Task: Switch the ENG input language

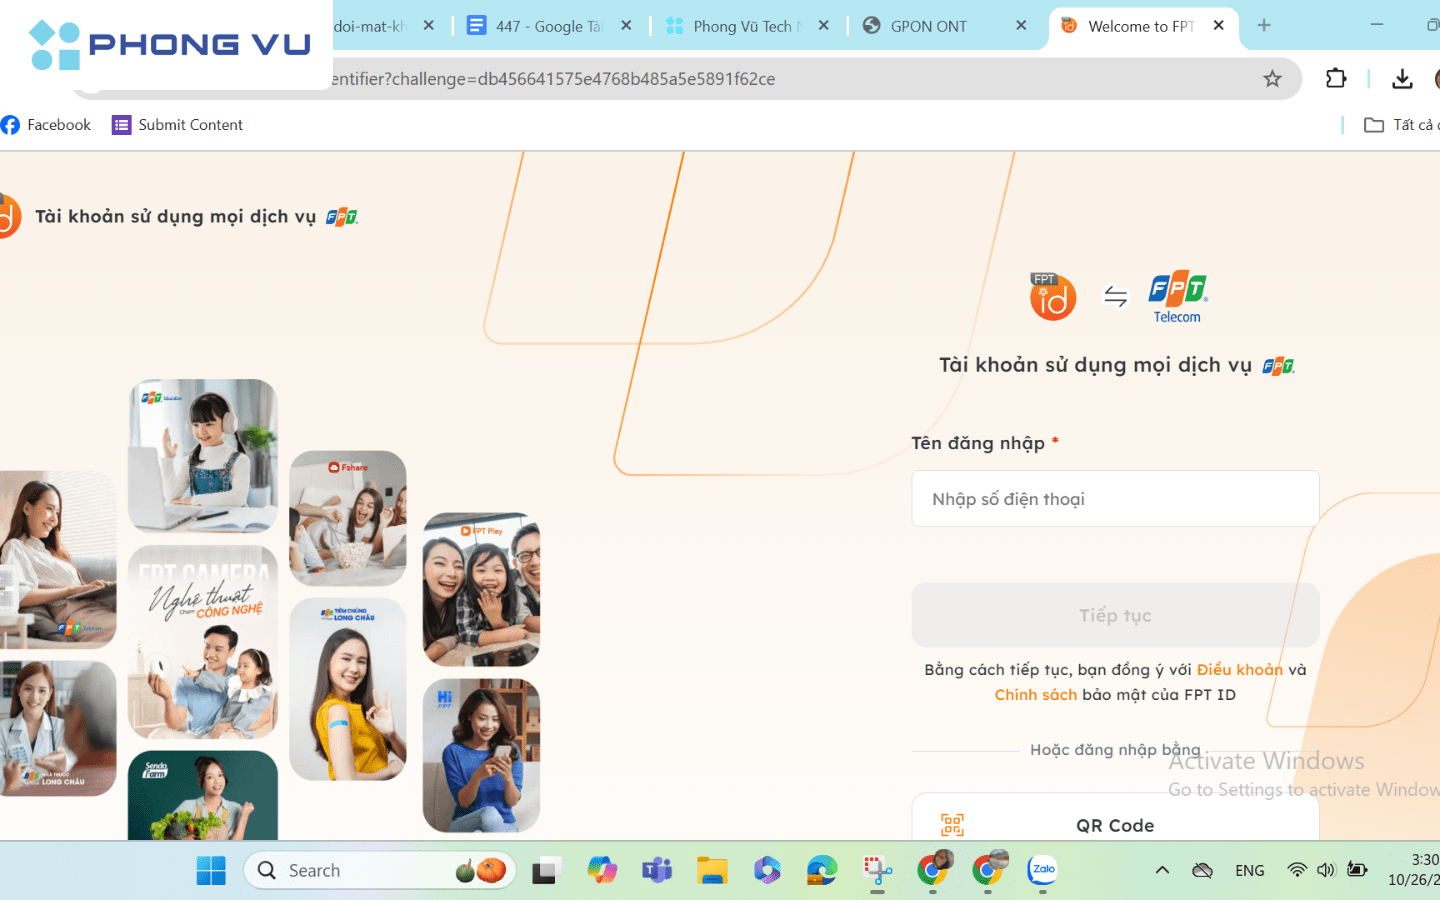Action: coord(1250,871)
